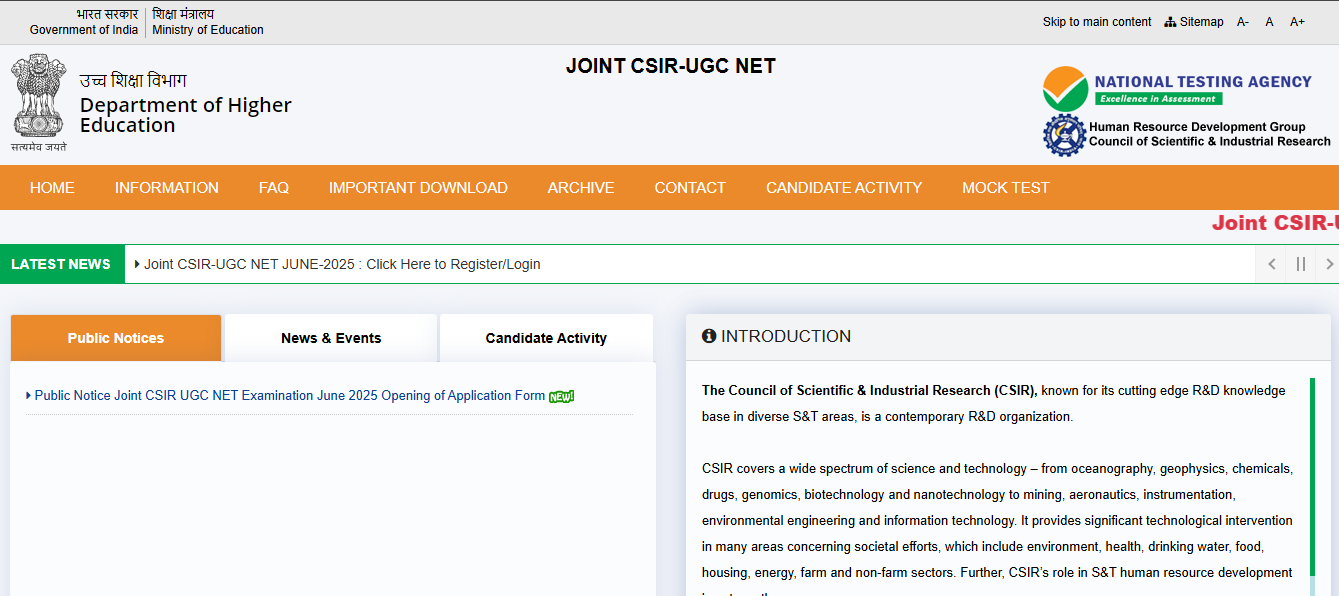Reset font size with A
1339x596 pixels.
[1269, 22]
